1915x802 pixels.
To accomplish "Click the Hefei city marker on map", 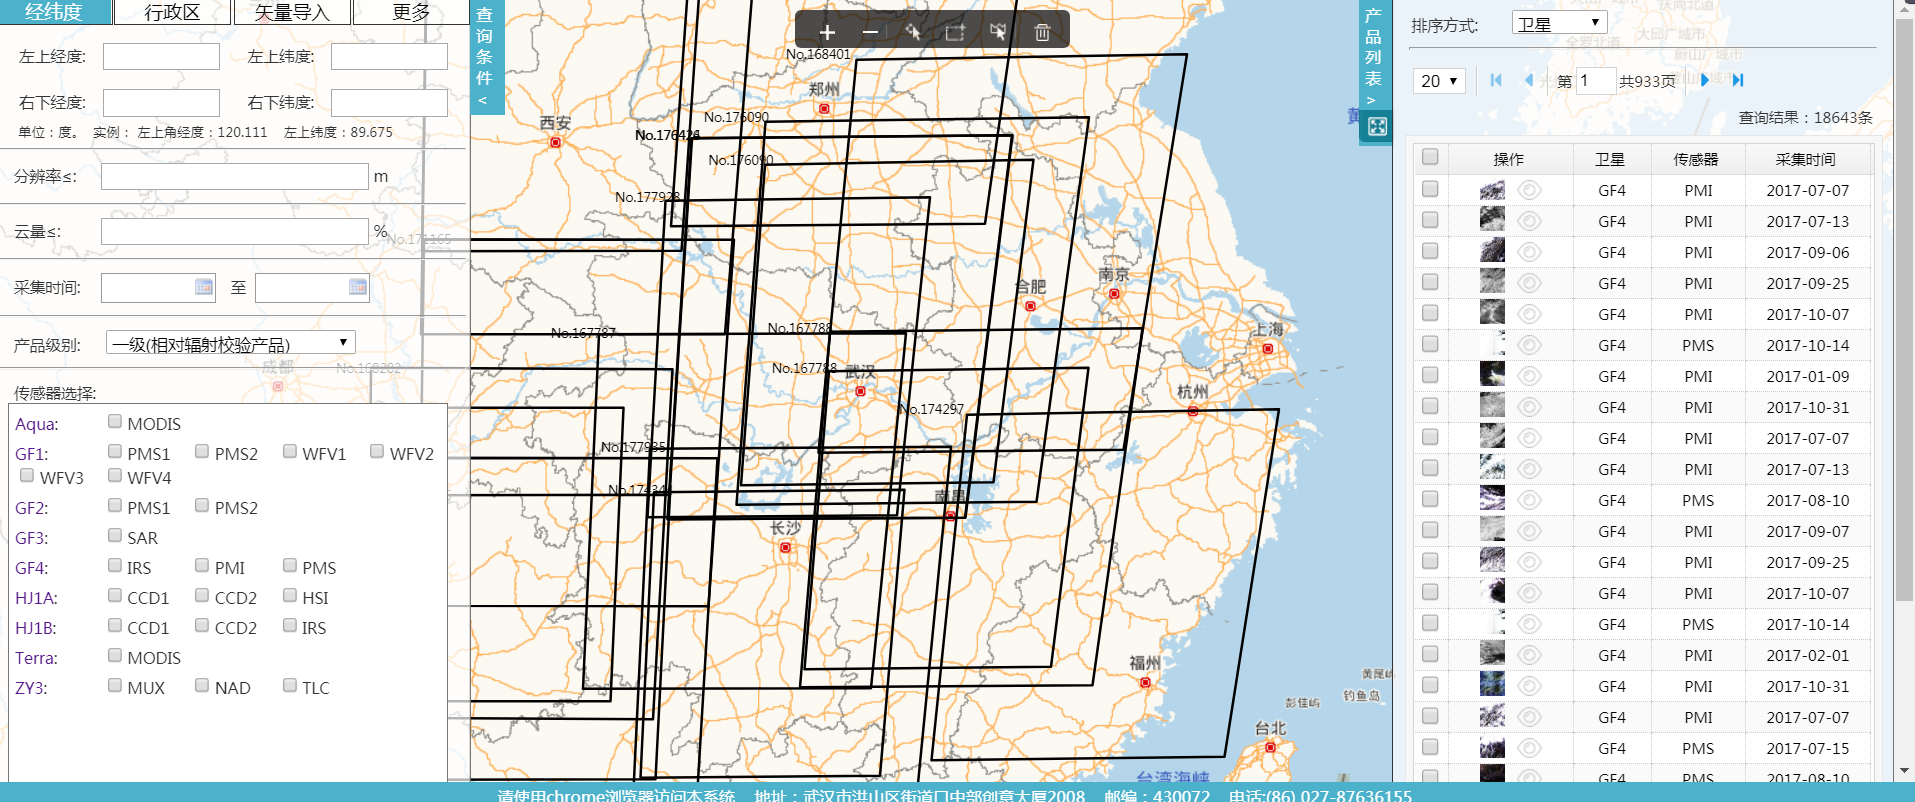I will (x=1030, y=306).
